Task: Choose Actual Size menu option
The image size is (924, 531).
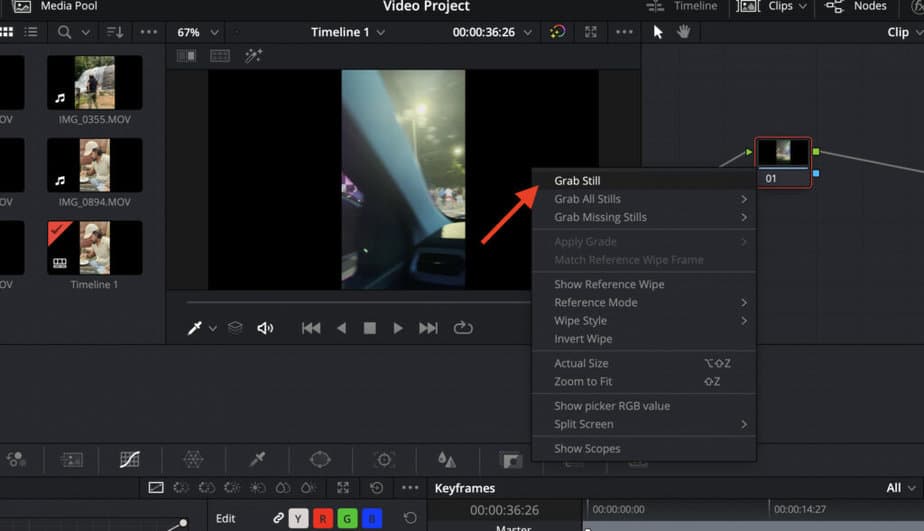Action: [x=644, y=363]
